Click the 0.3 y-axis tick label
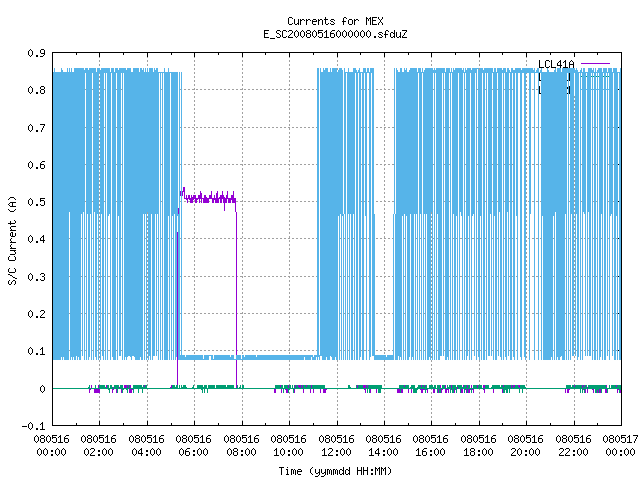The height and width of the screenshot is (480, 640). point(36,277)
